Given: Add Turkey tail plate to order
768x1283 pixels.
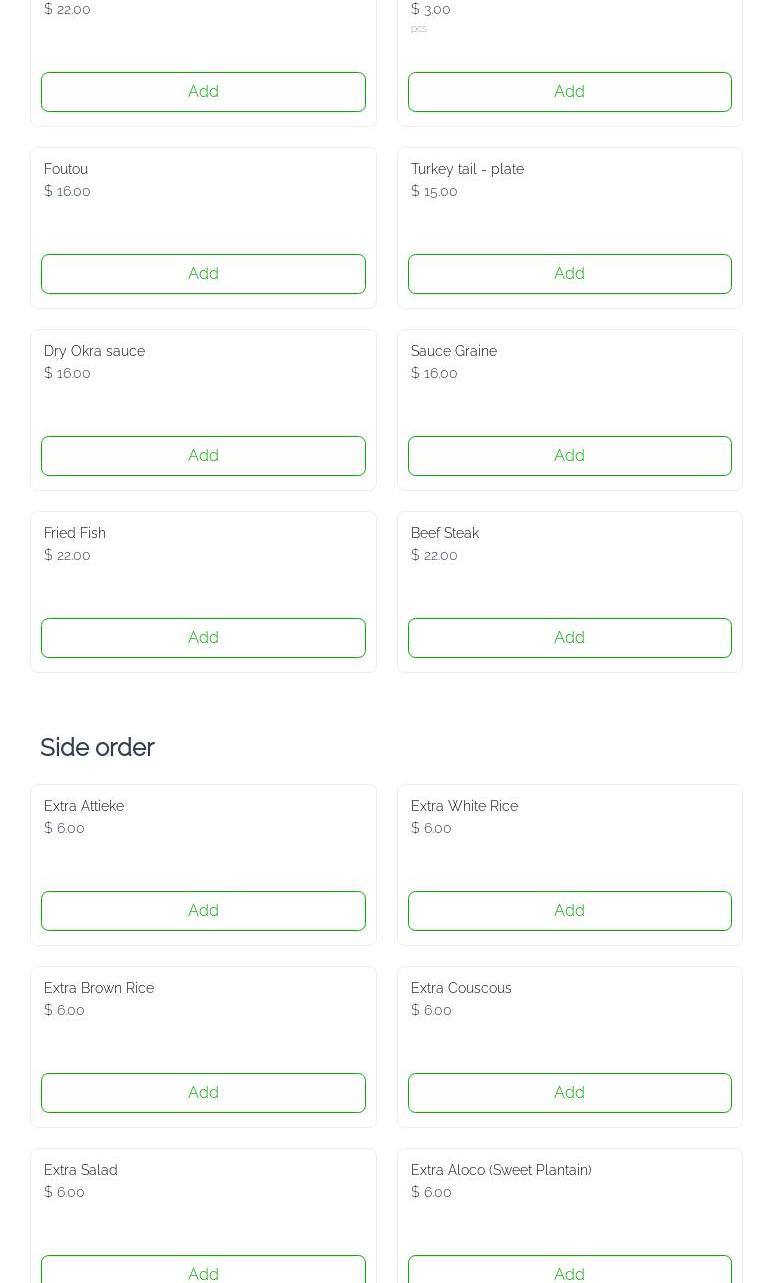Looking at the screenshot, I should point(569,274).
